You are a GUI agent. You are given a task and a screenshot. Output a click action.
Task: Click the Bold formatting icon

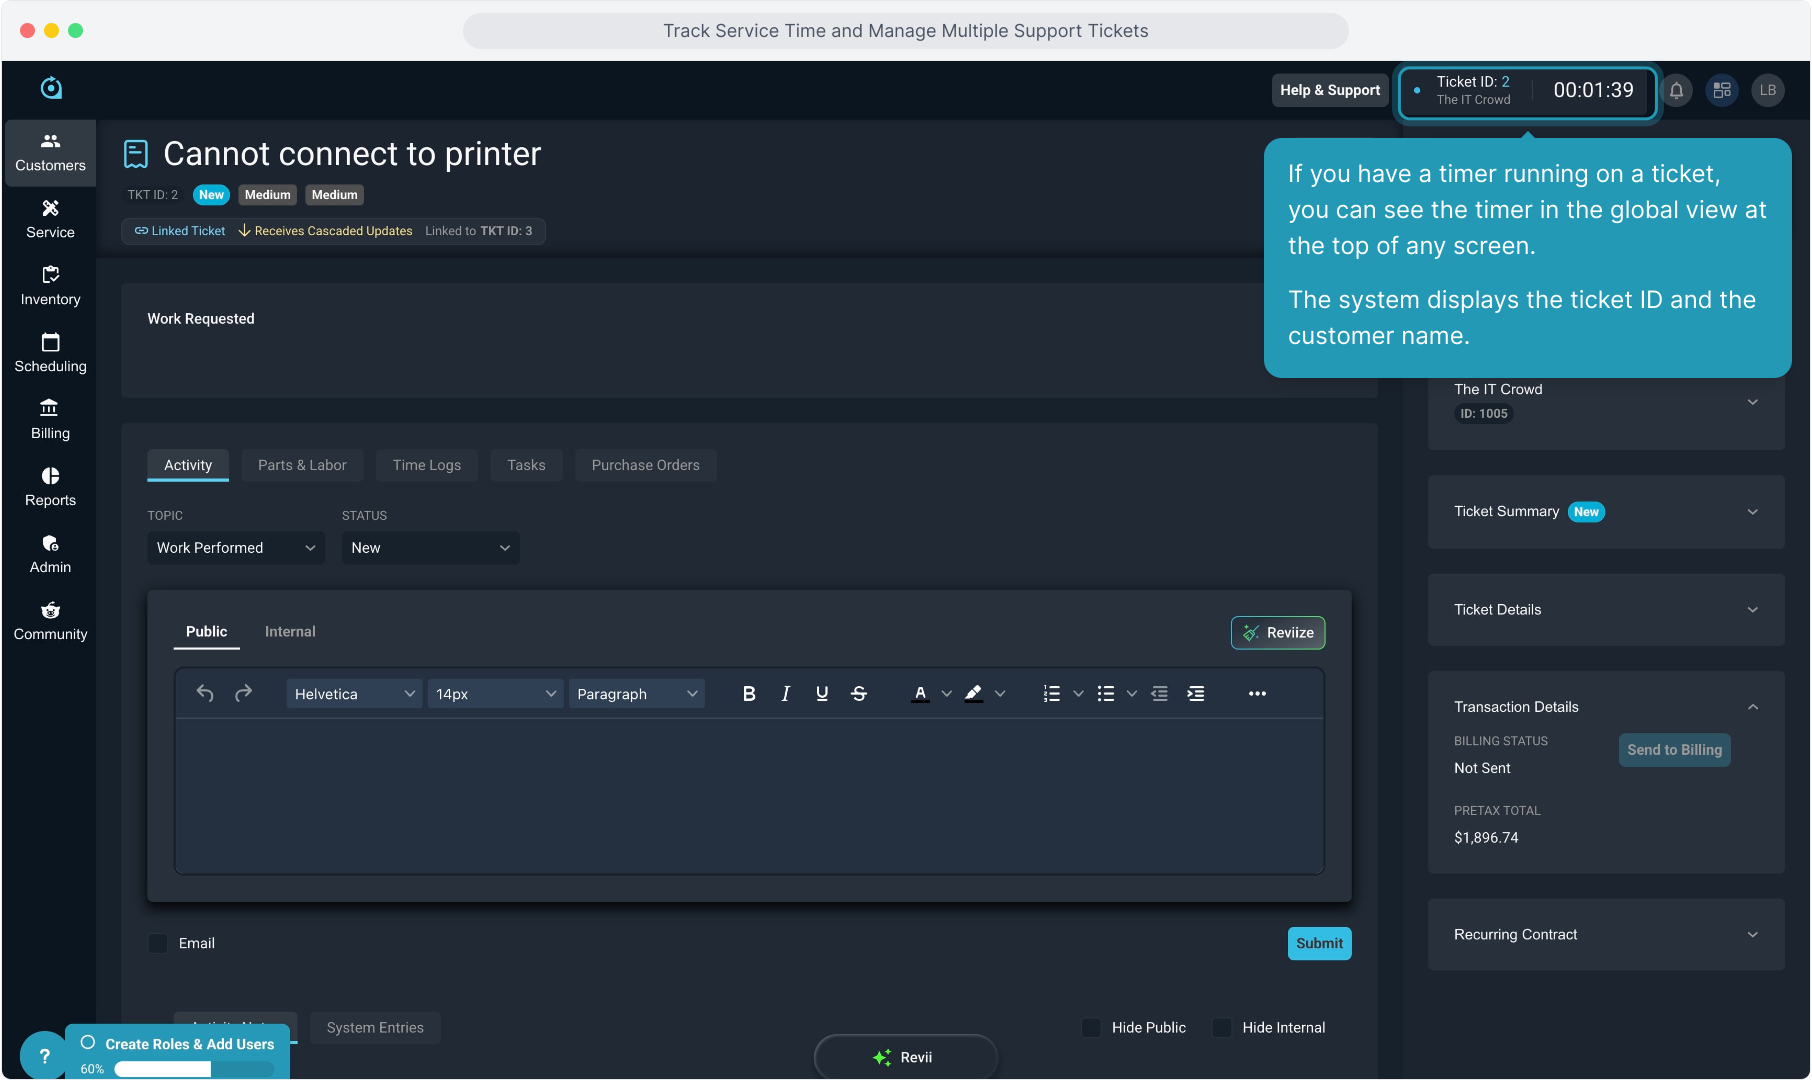pyautogui.click(x=749, y=694)
